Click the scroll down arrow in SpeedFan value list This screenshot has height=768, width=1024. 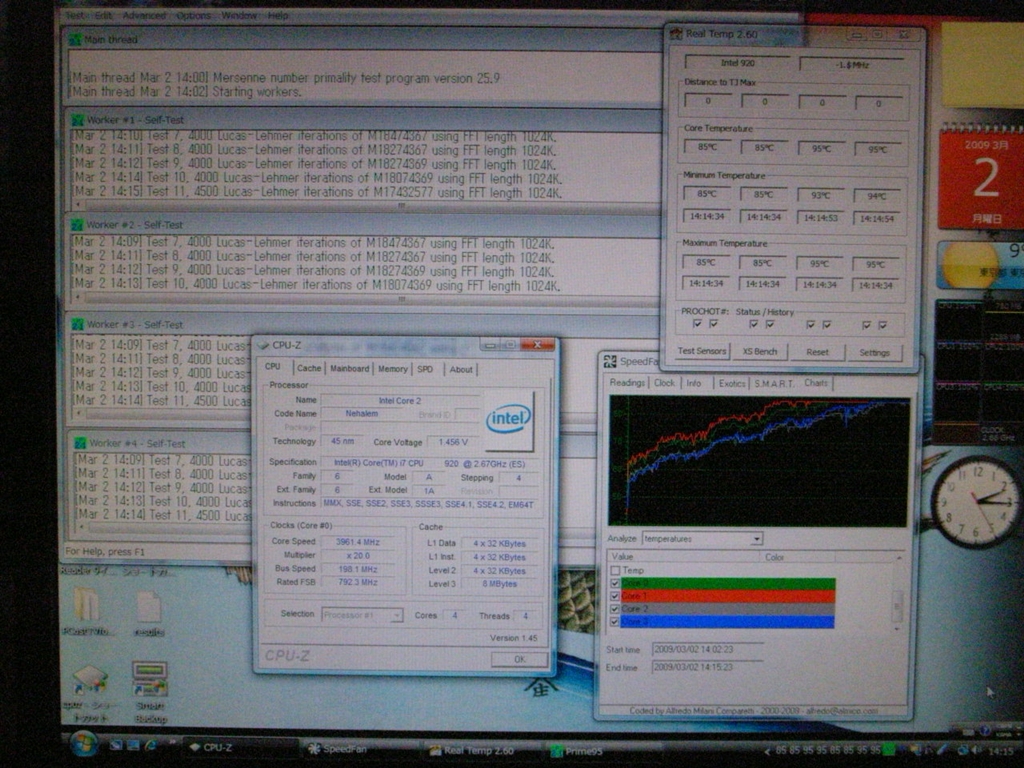[897, 628]
